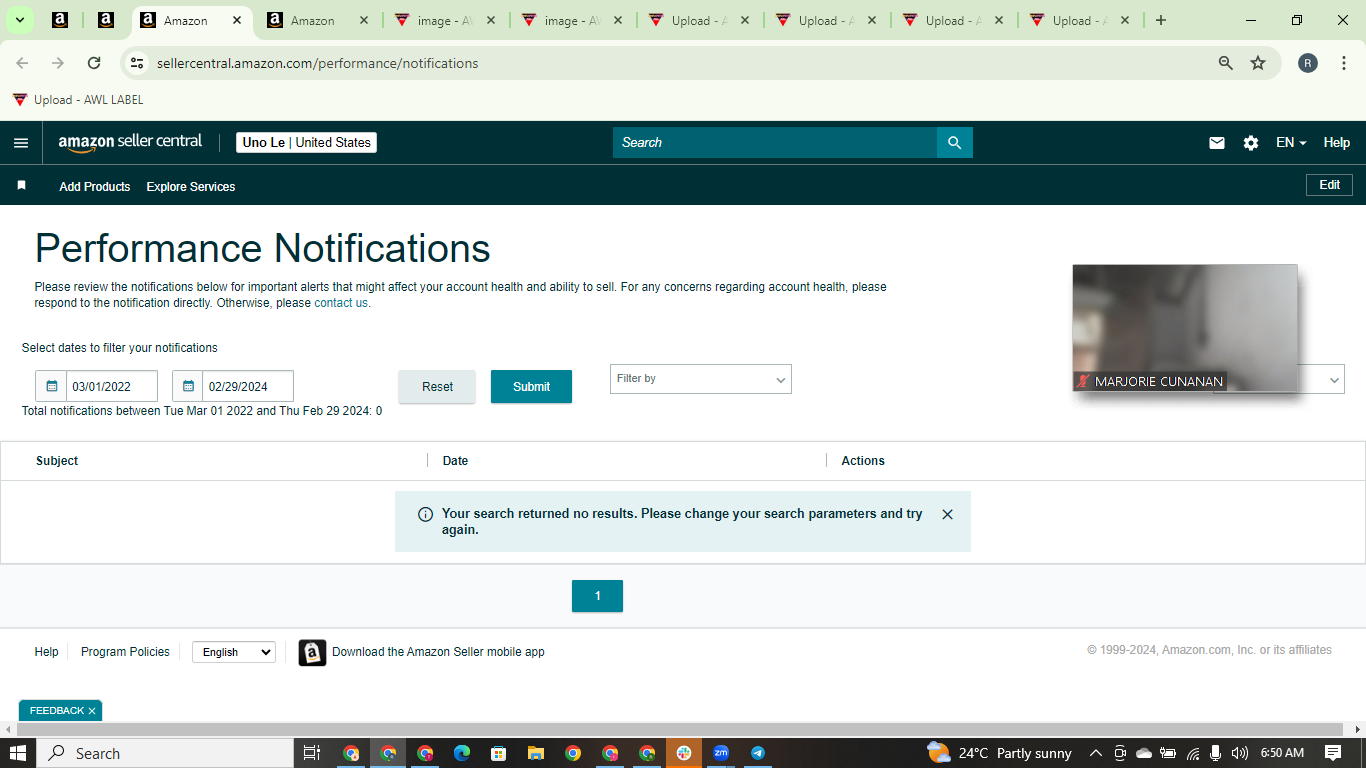The image size is (1366, 768).
Task: Click the Reset button
Action: 437,387
